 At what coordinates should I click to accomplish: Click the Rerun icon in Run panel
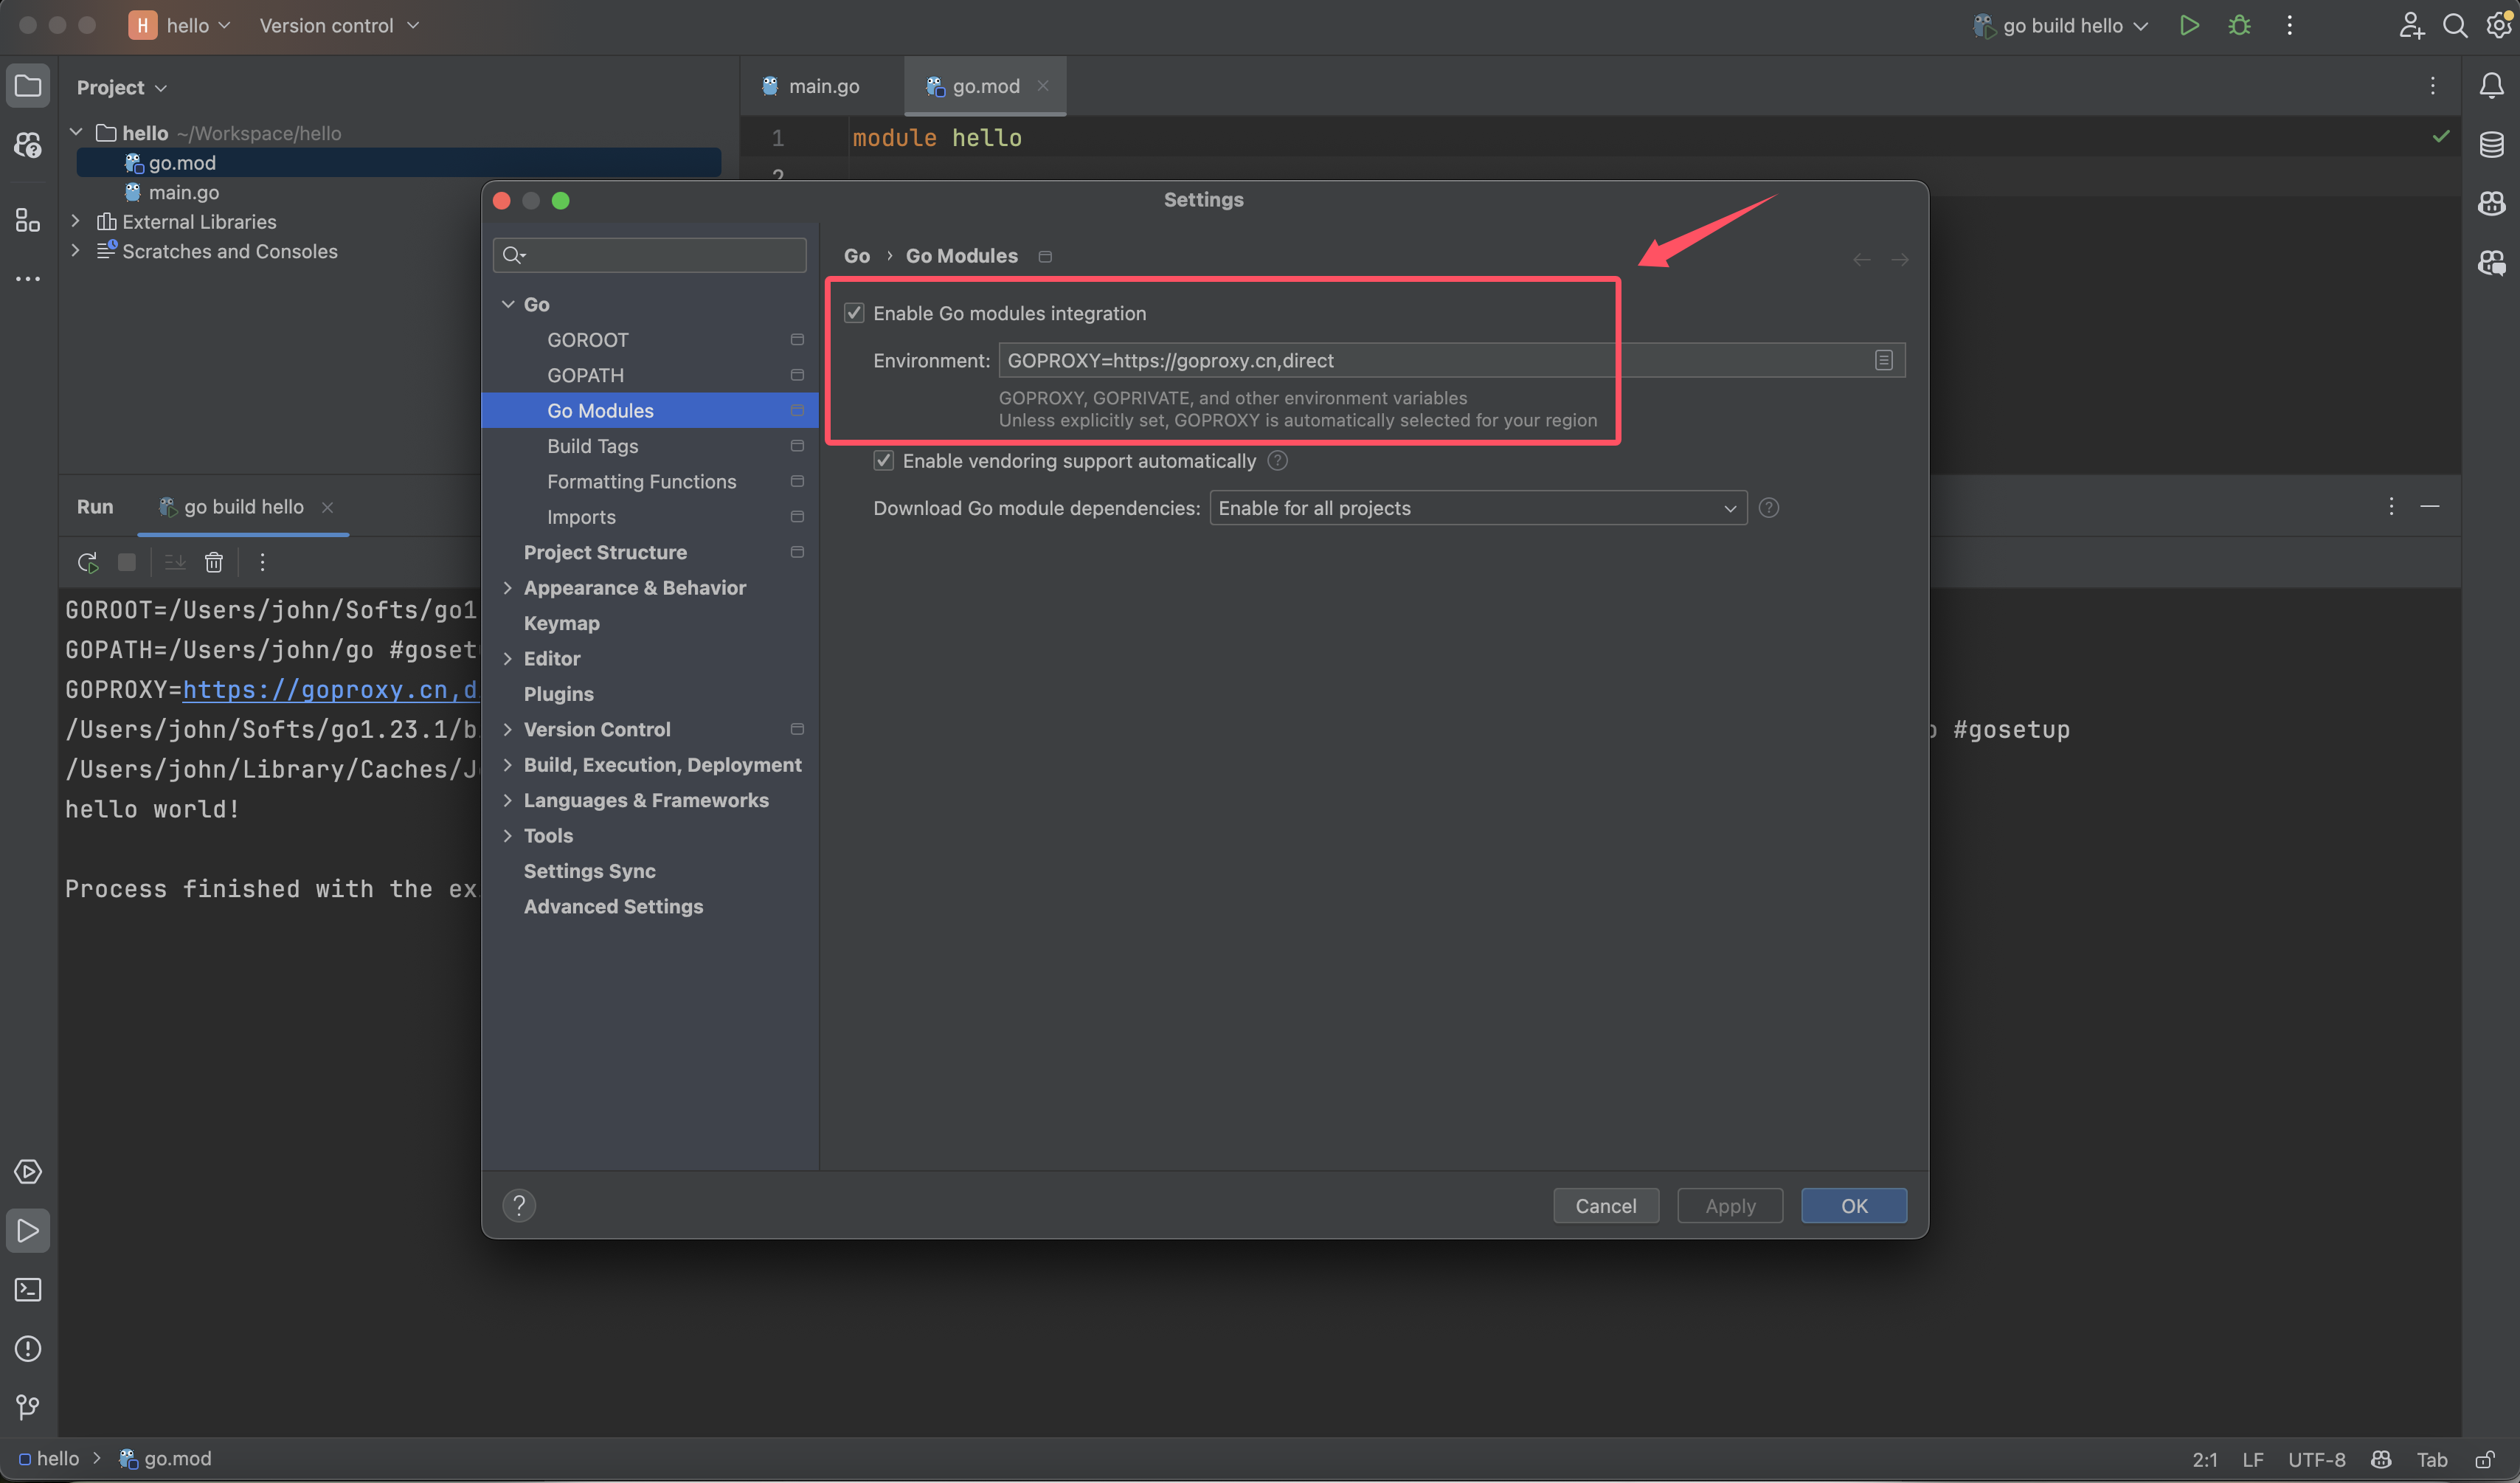(88, 562)
